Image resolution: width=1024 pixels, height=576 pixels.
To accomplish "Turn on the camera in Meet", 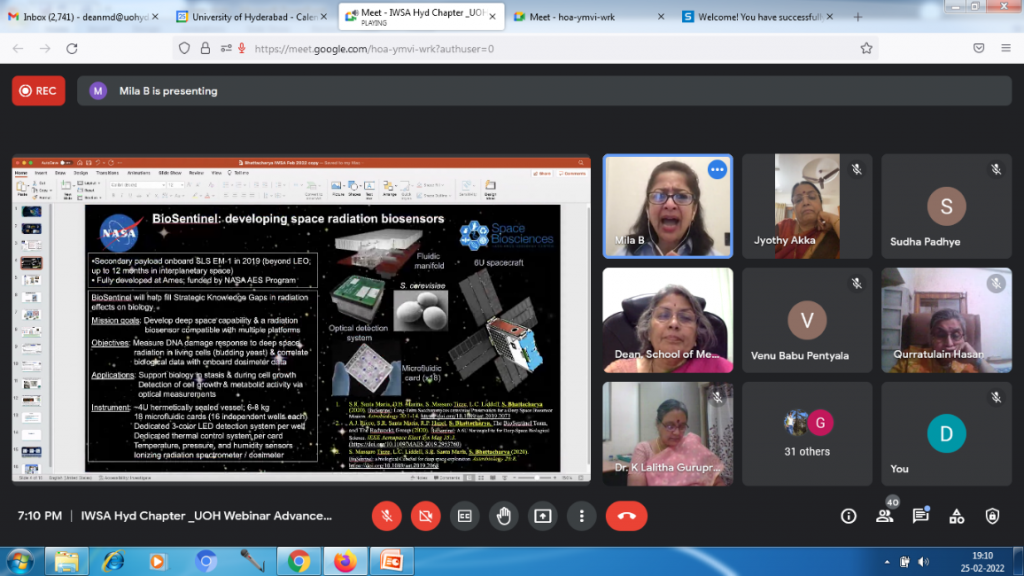I will (426, 516).
